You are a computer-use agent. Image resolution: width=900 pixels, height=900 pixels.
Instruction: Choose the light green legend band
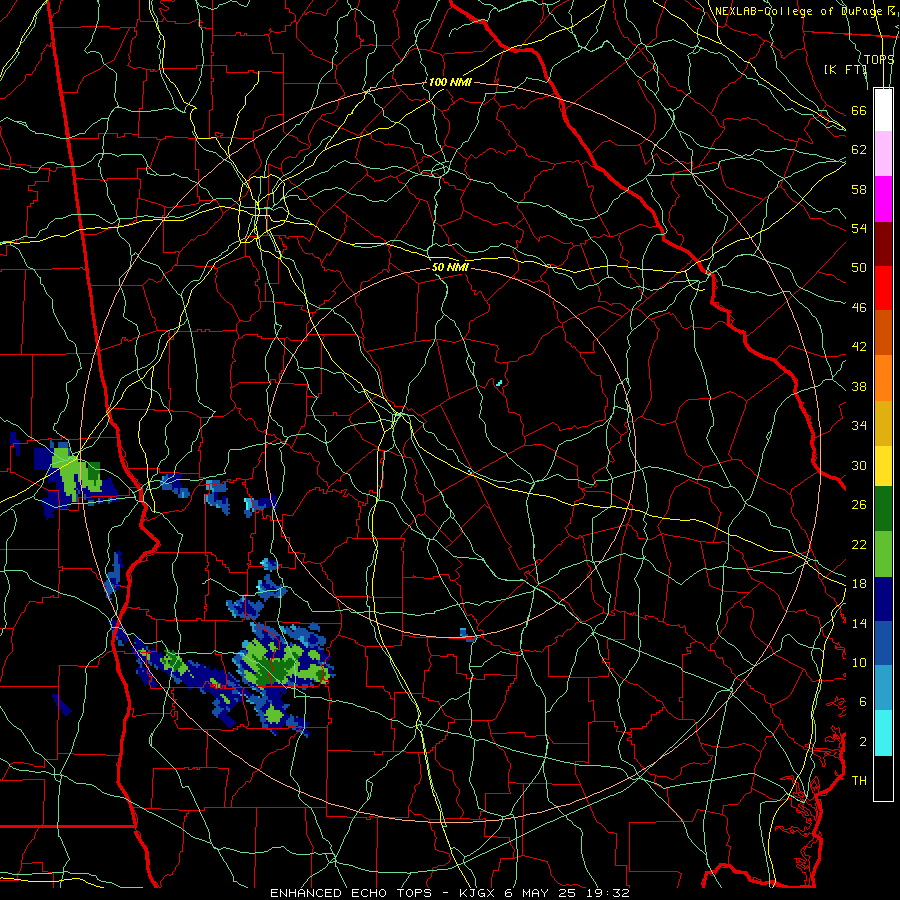(883, 554)
